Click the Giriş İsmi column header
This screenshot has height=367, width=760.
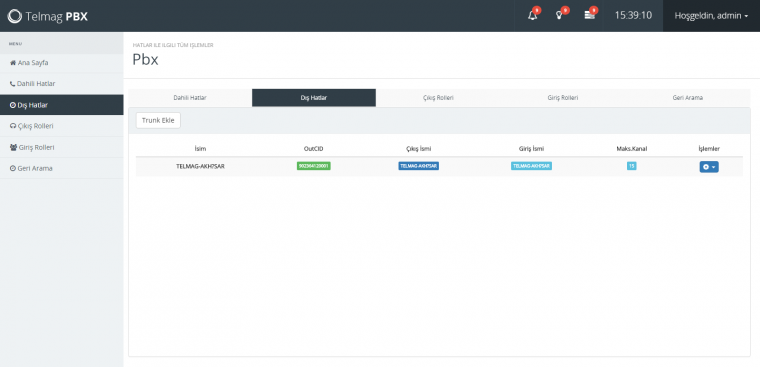tap(531, 149)
